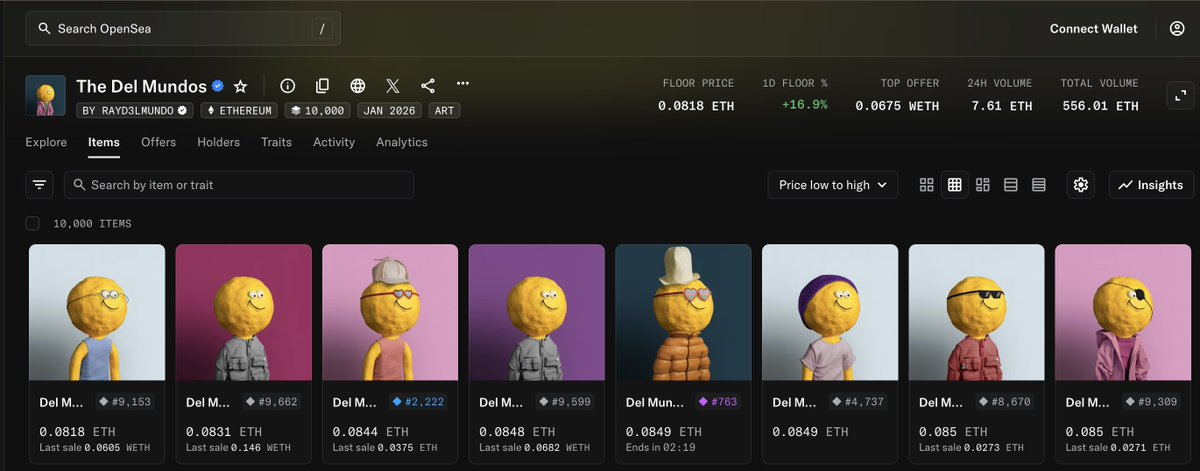Switch to the Holders tab
The height and width of the screenshot is (471, 1200).
pyautogui.click(x=218, y=142)
